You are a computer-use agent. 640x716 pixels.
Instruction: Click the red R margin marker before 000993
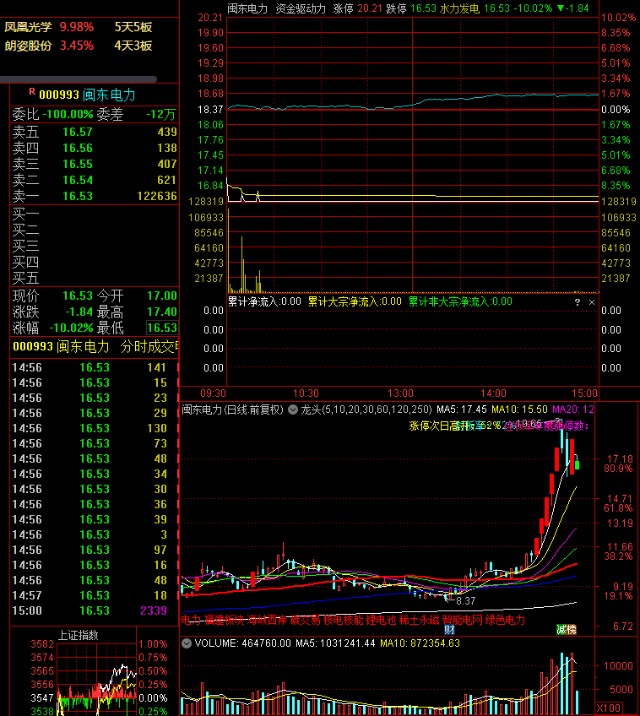(32, 91)
